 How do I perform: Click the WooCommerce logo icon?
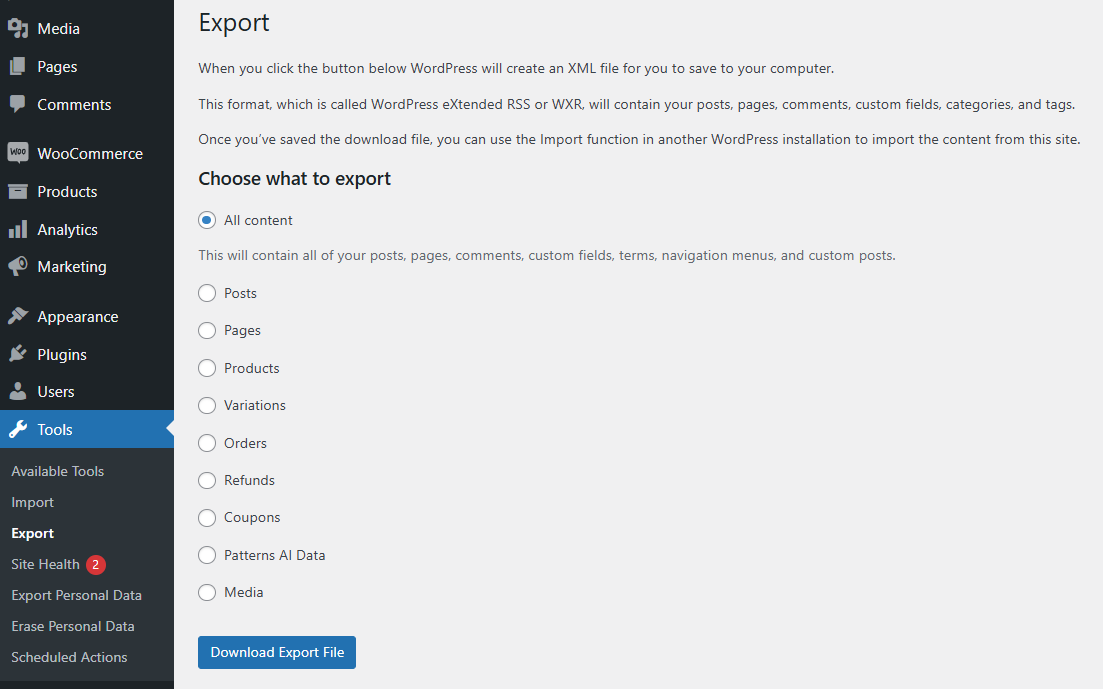tap(18, 153)
